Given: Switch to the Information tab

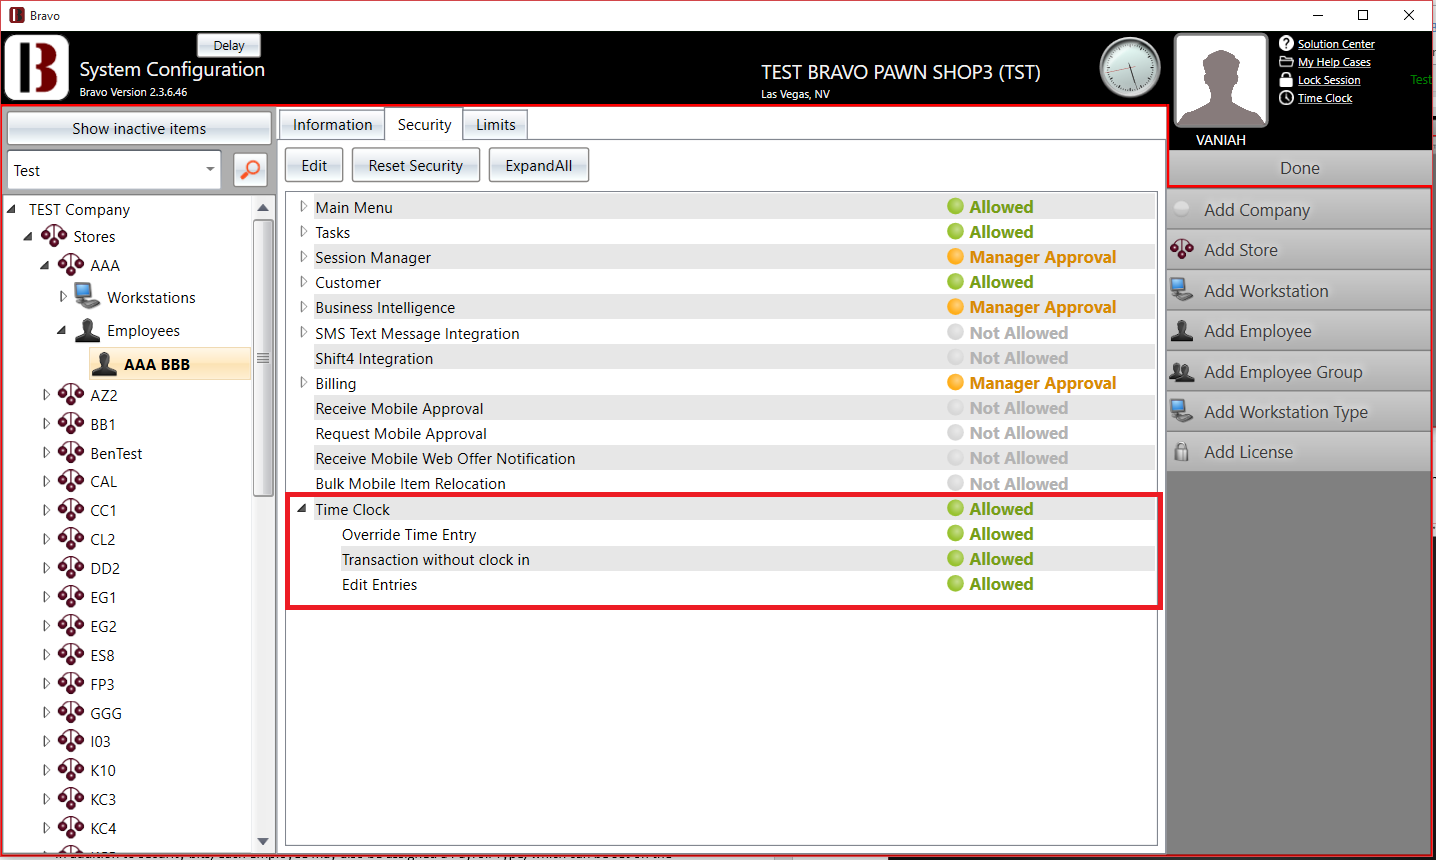Looking at the screenshot, I should click(x=332, y=124).
